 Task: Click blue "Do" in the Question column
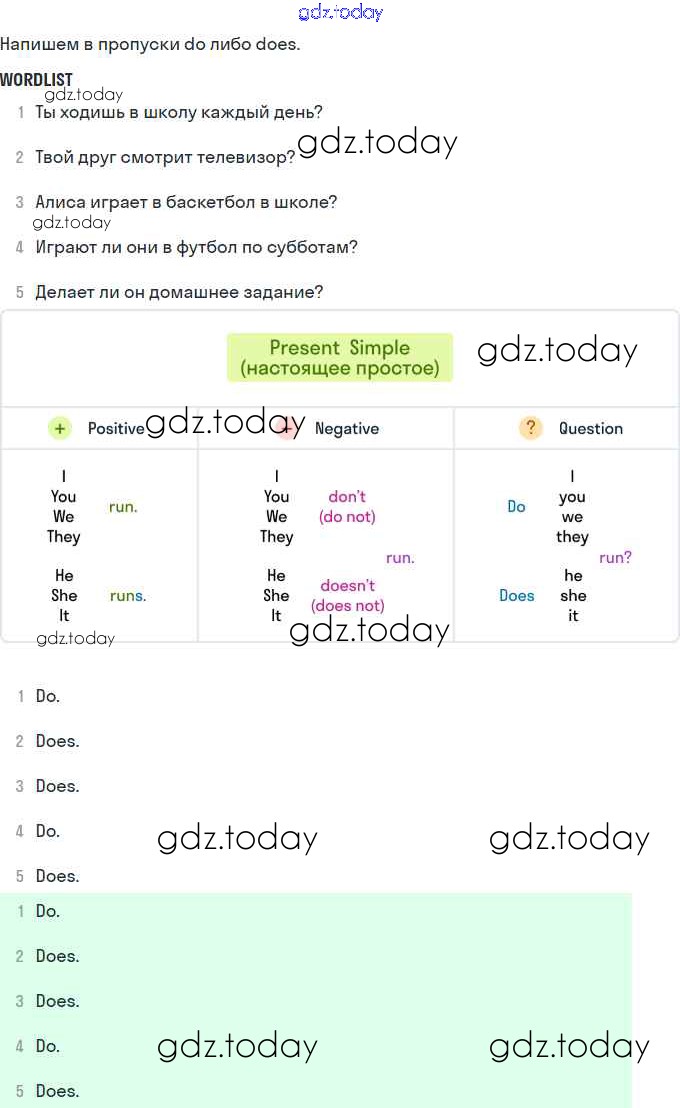pos(516,507)
